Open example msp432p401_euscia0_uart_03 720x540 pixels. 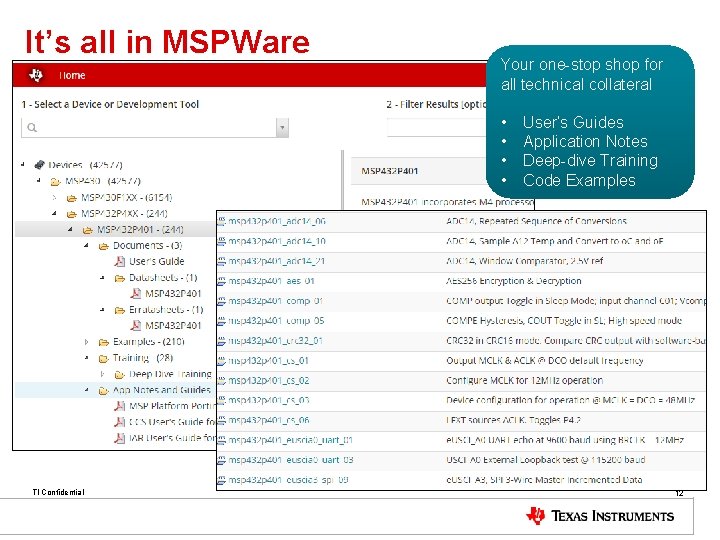click(291, 460)
